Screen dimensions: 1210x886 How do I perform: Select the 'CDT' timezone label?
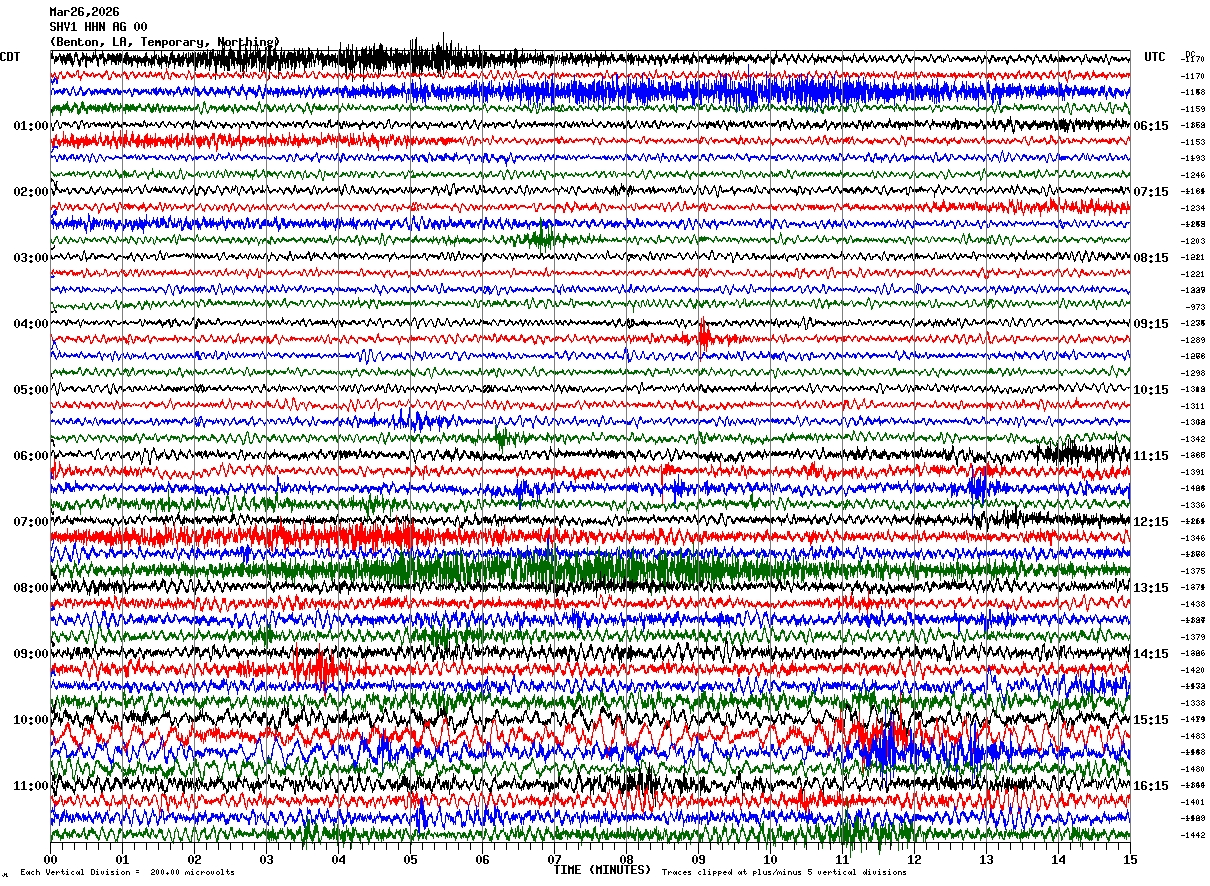10,57
